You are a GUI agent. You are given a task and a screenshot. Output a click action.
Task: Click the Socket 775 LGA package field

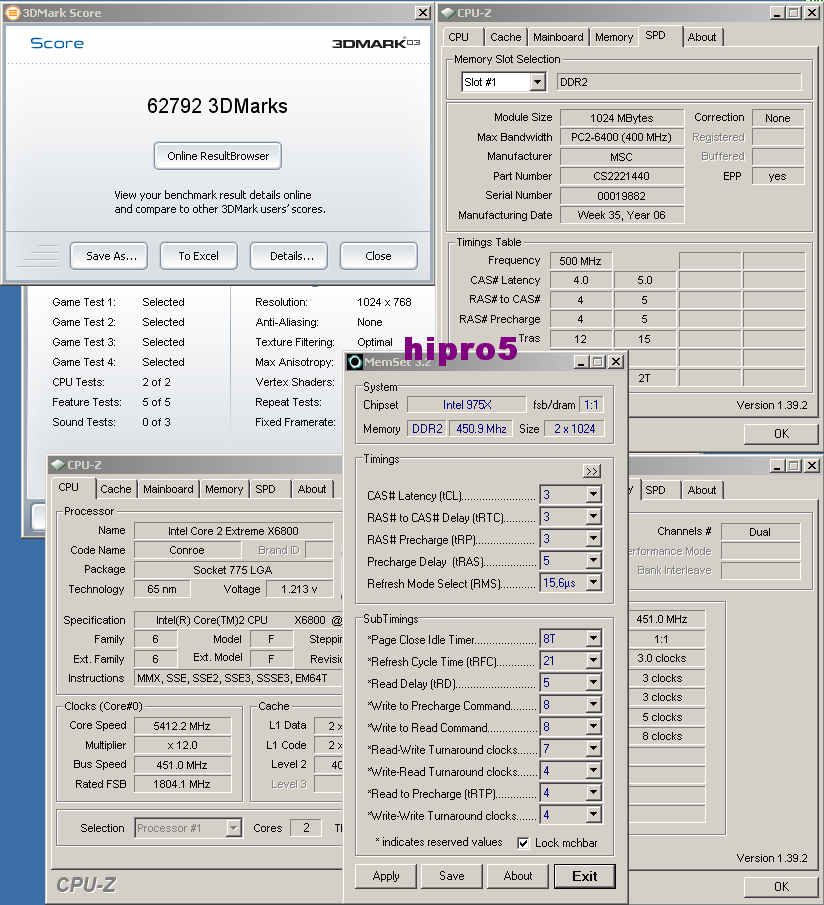[x=234, y=570]
